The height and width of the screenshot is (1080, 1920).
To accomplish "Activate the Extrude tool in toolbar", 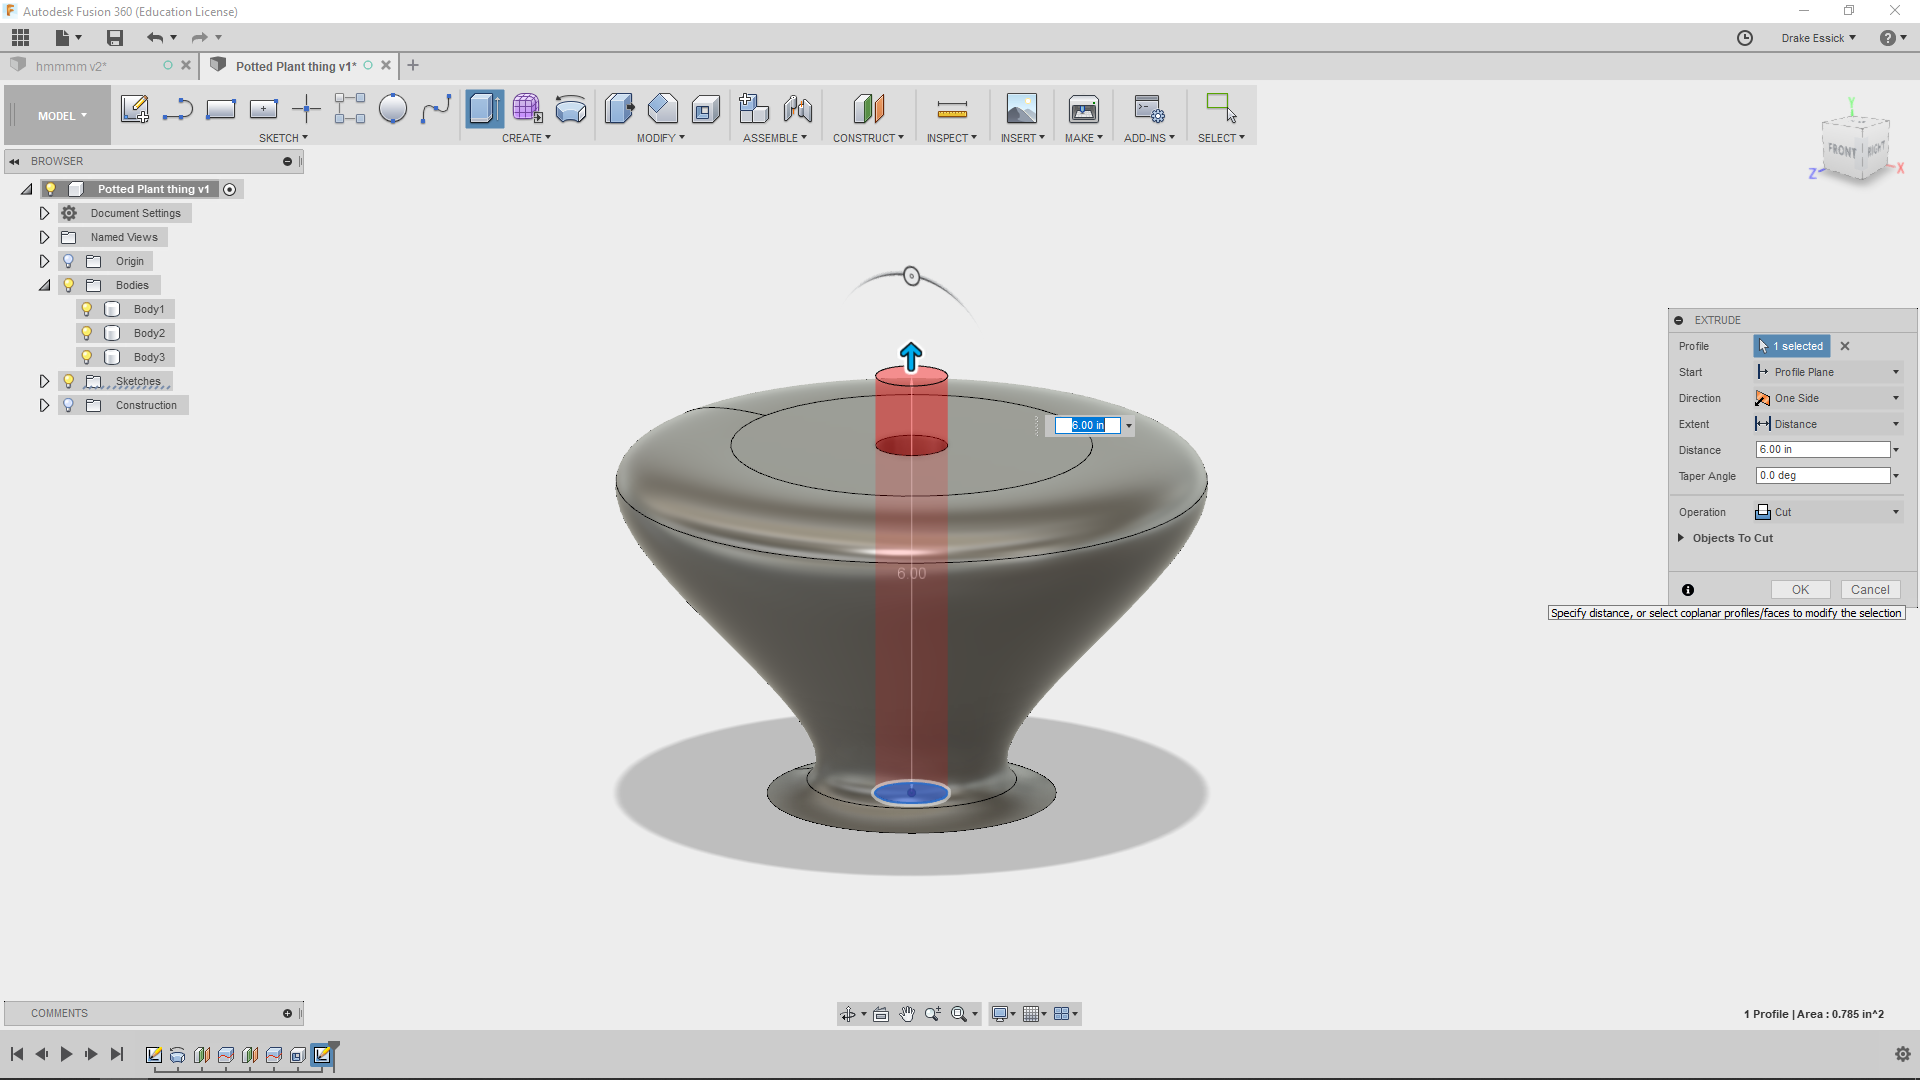I will tap(484, 108).
